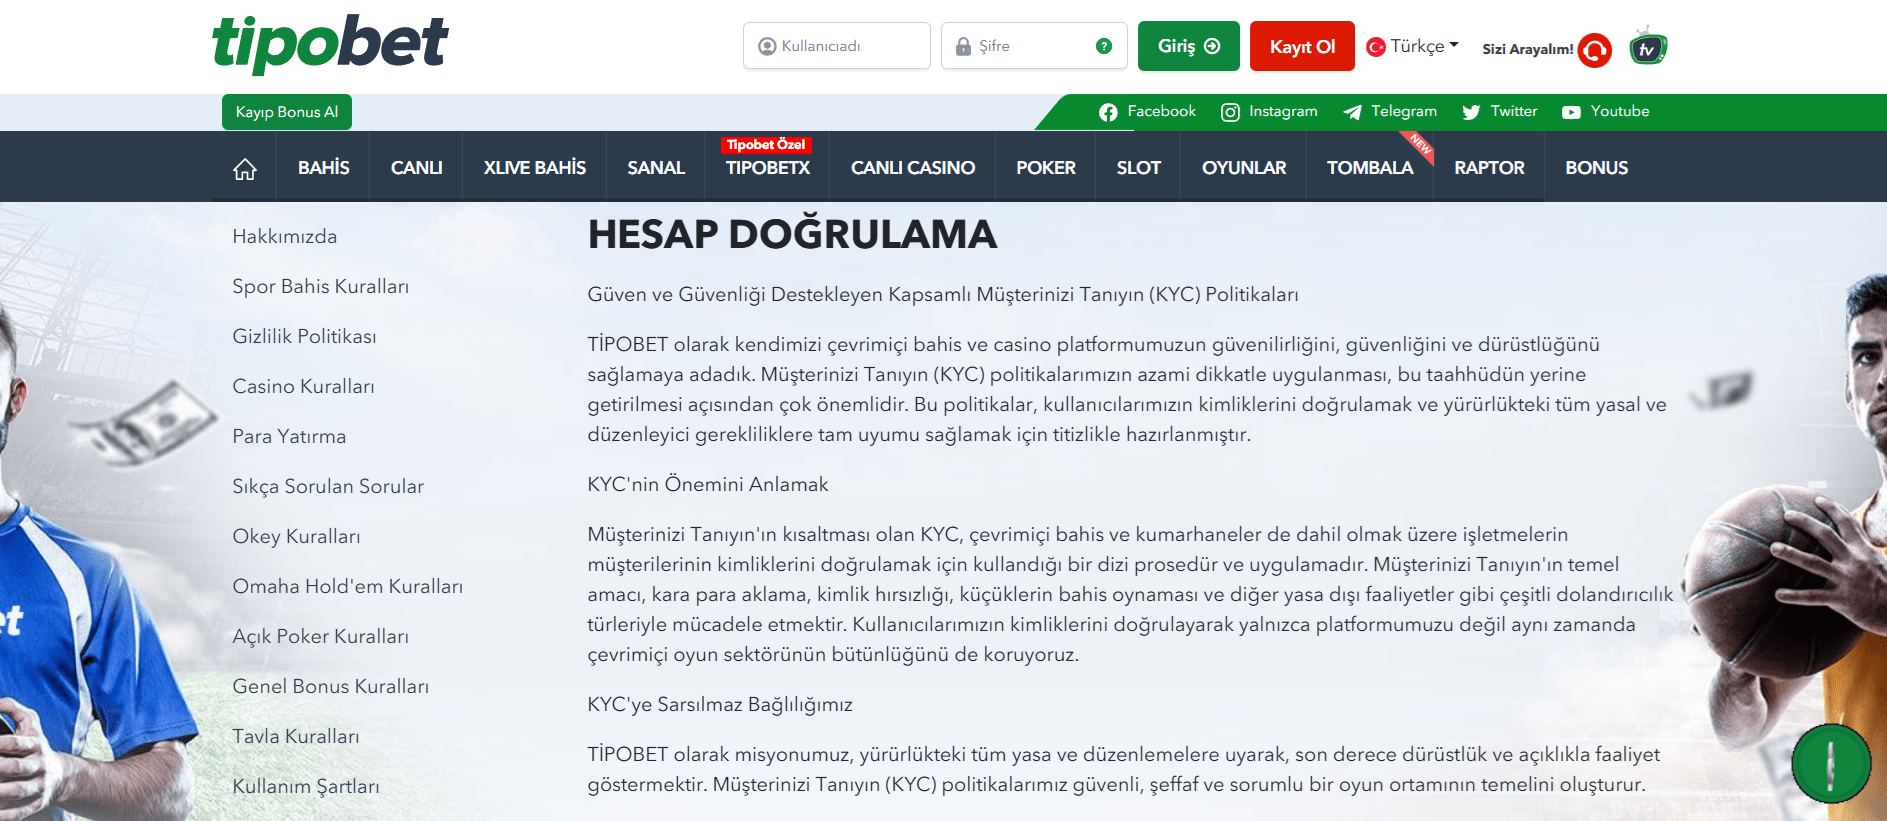Go to the TIPOBETX menu item
The image size is (1887, 821).
[767, 168]
